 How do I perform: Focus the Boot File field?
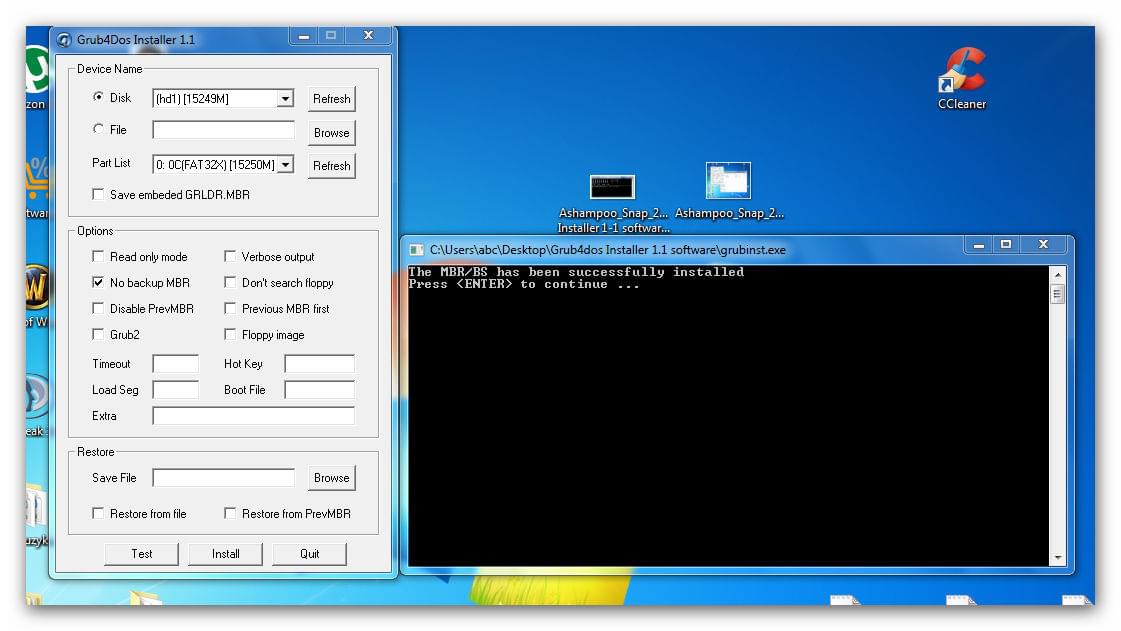(320, 389)
